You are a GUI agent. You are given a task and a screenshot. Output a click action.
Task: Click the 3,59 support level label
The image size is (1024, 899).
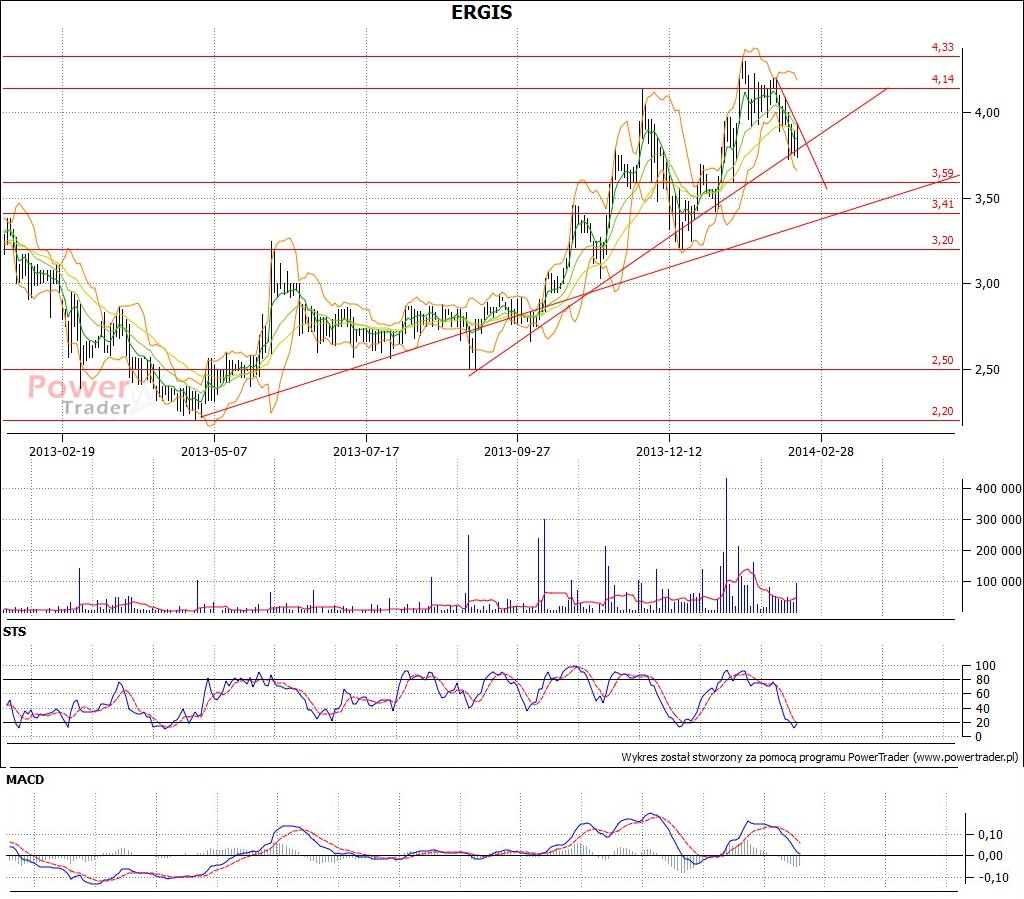coord(942,173)
